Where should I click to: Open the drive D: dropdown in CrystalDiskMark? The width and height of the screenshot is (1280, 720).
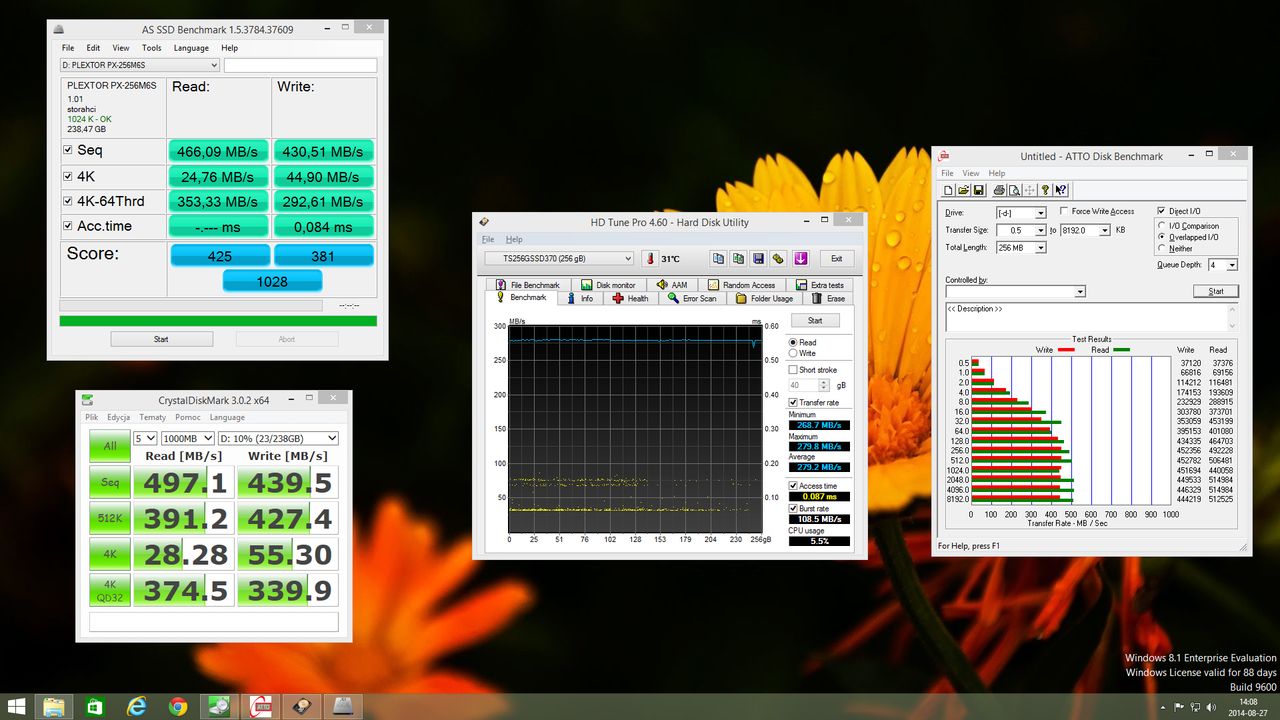279,438
